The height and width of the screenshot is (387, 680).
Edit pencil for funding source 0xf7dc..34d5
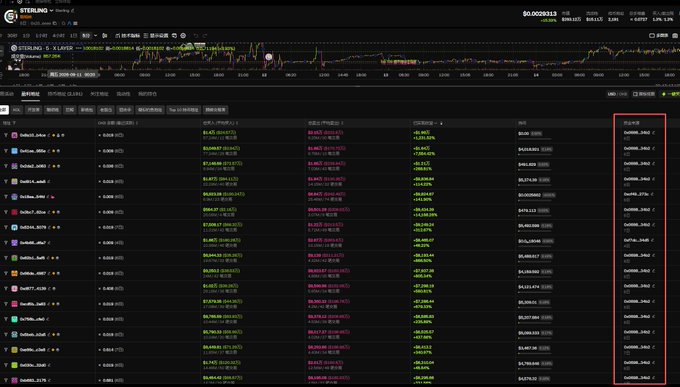pyautogui.click(x=653, y=240)
